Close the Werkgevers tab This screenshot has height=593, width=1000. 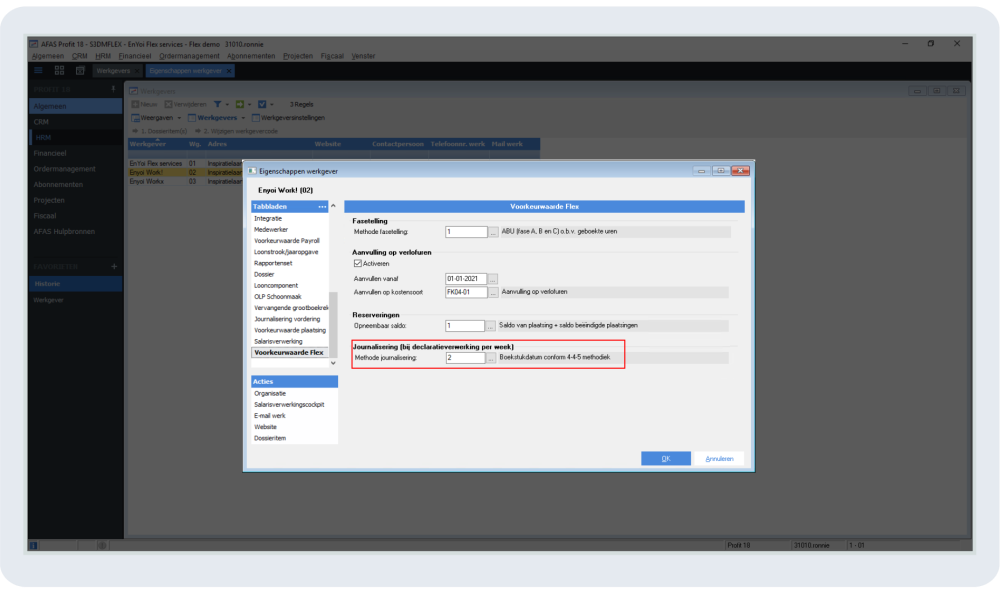tap(136, 71)
